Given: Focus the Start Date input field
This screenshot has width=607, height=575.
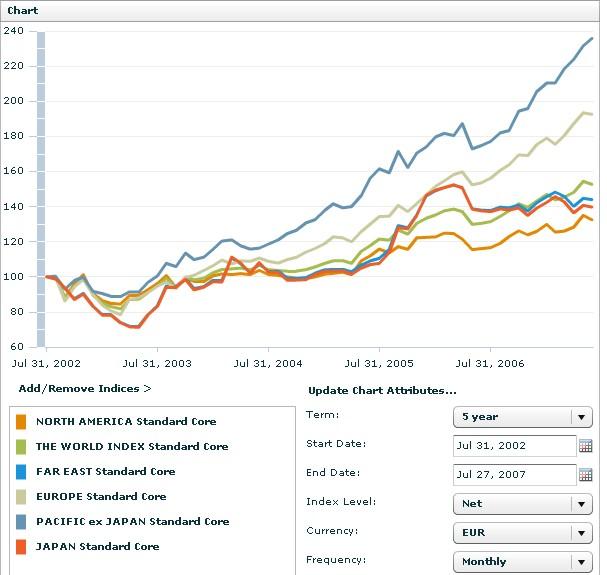Looking at the screenshot, I should [514, 446].
